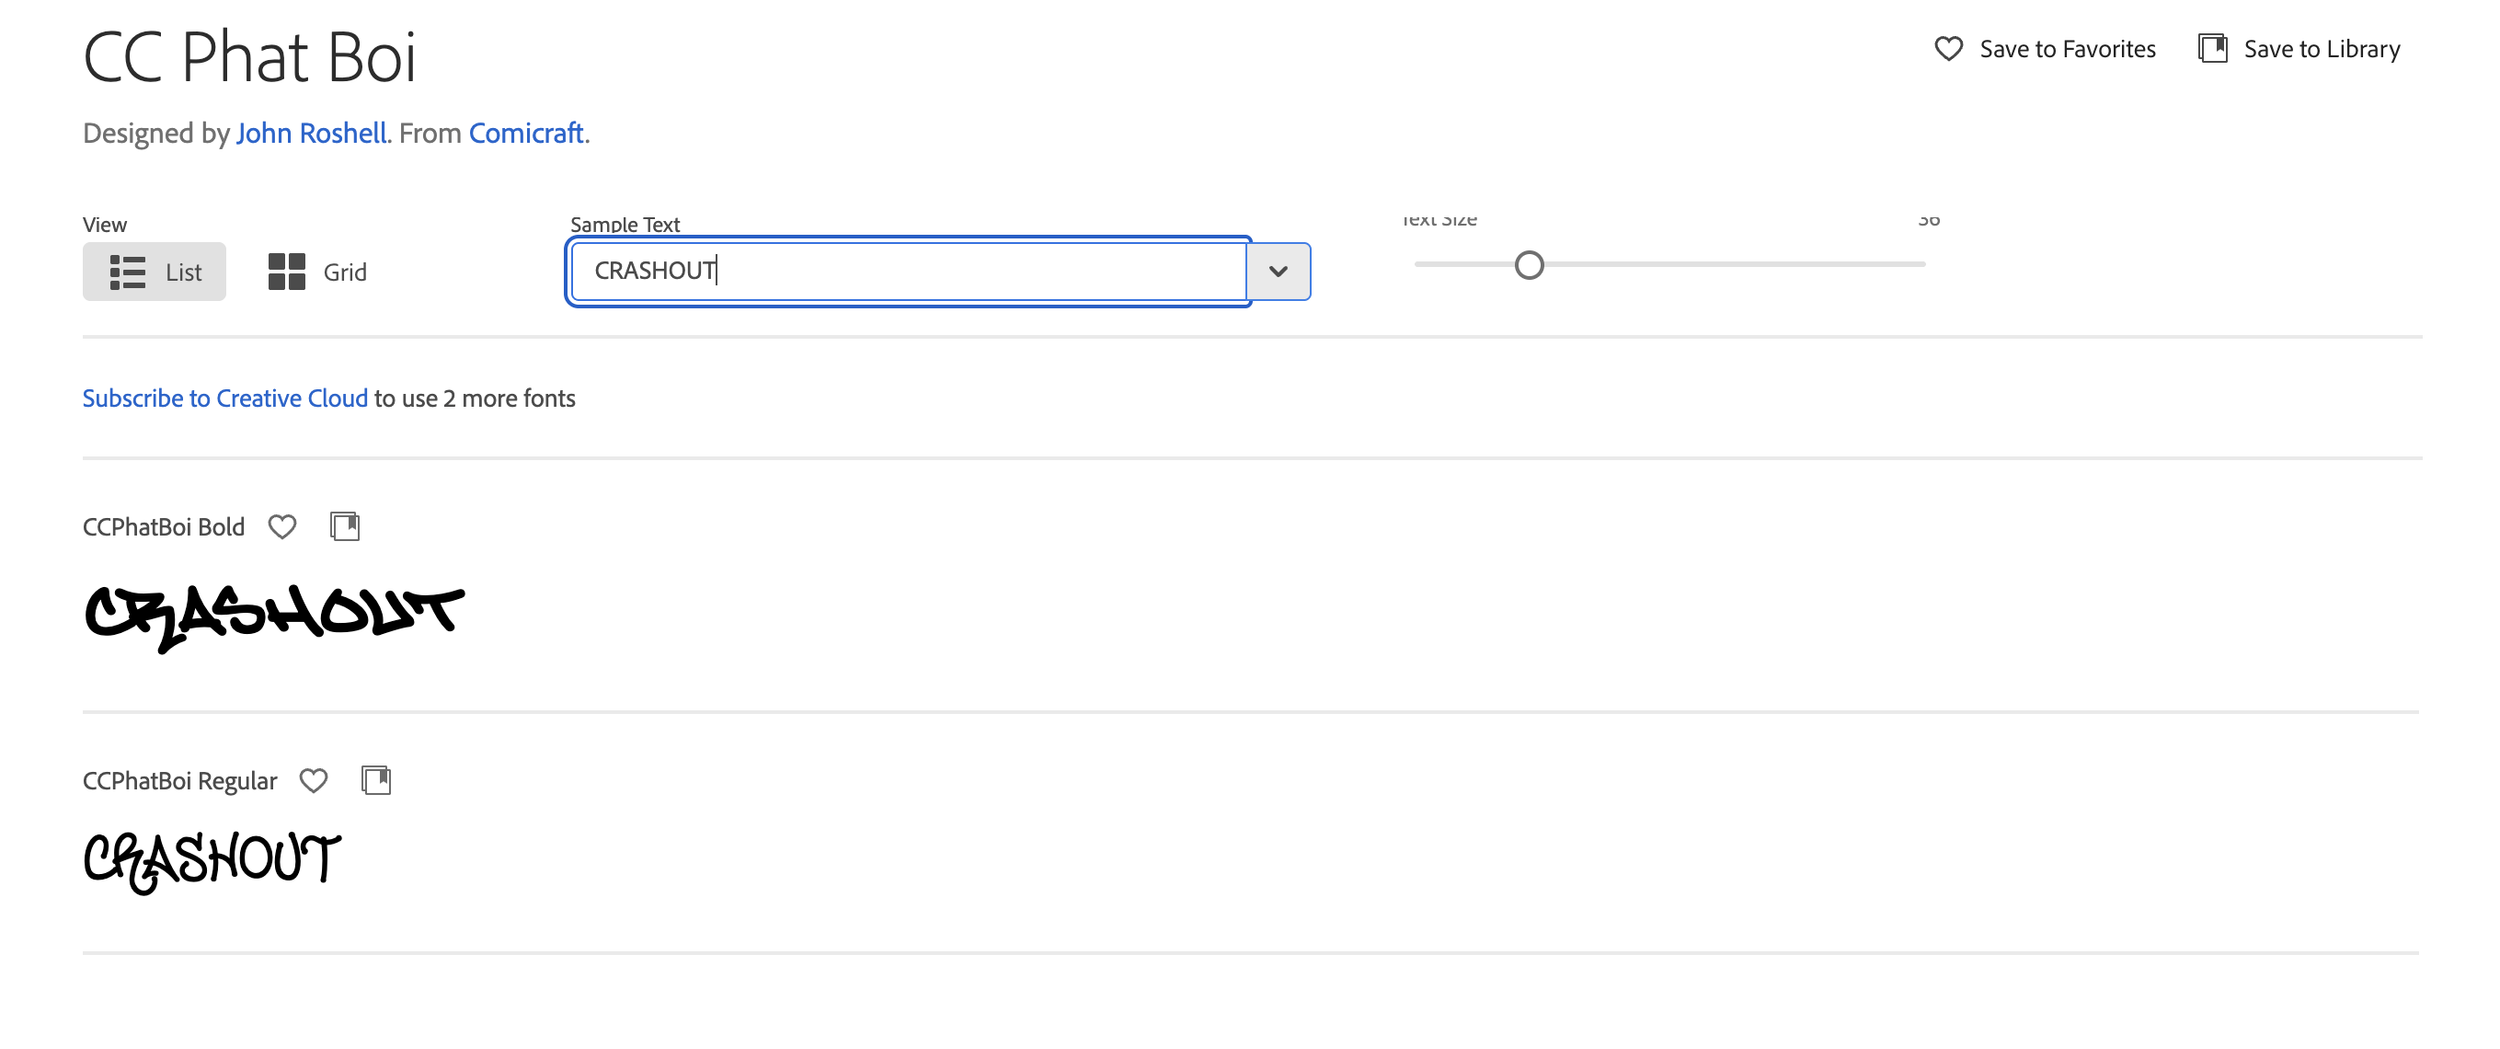Open the Sample Text dropdown arrow

1278,271
